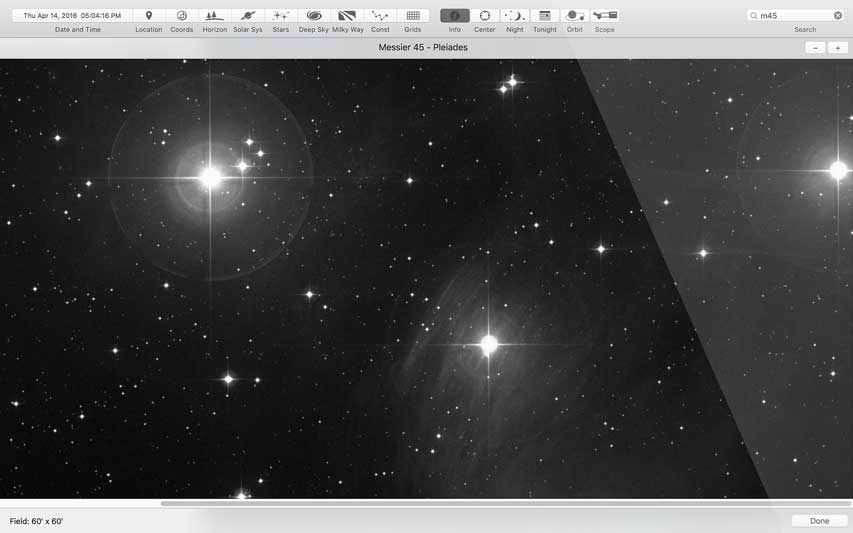Select the Info toolbar button
Image resolution: width=853 pixels, height=533 pixels.
(455, 16)
